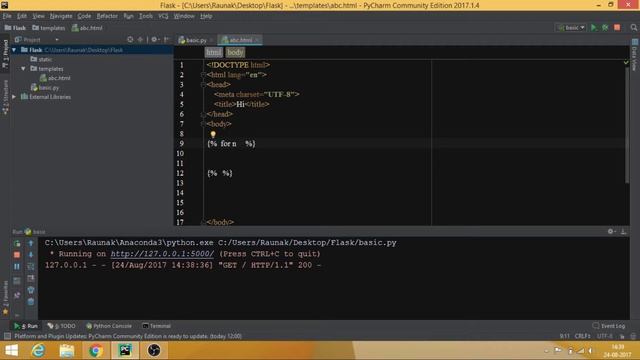
Task: Open the Run menu
Action: pos(129,16)
